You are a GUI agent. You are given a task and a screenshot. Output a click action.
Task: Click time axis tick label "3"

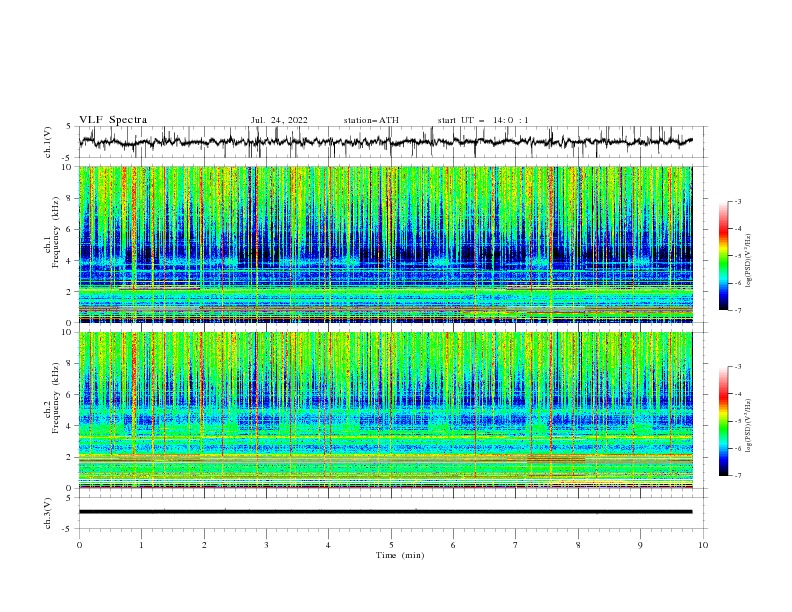266,545
